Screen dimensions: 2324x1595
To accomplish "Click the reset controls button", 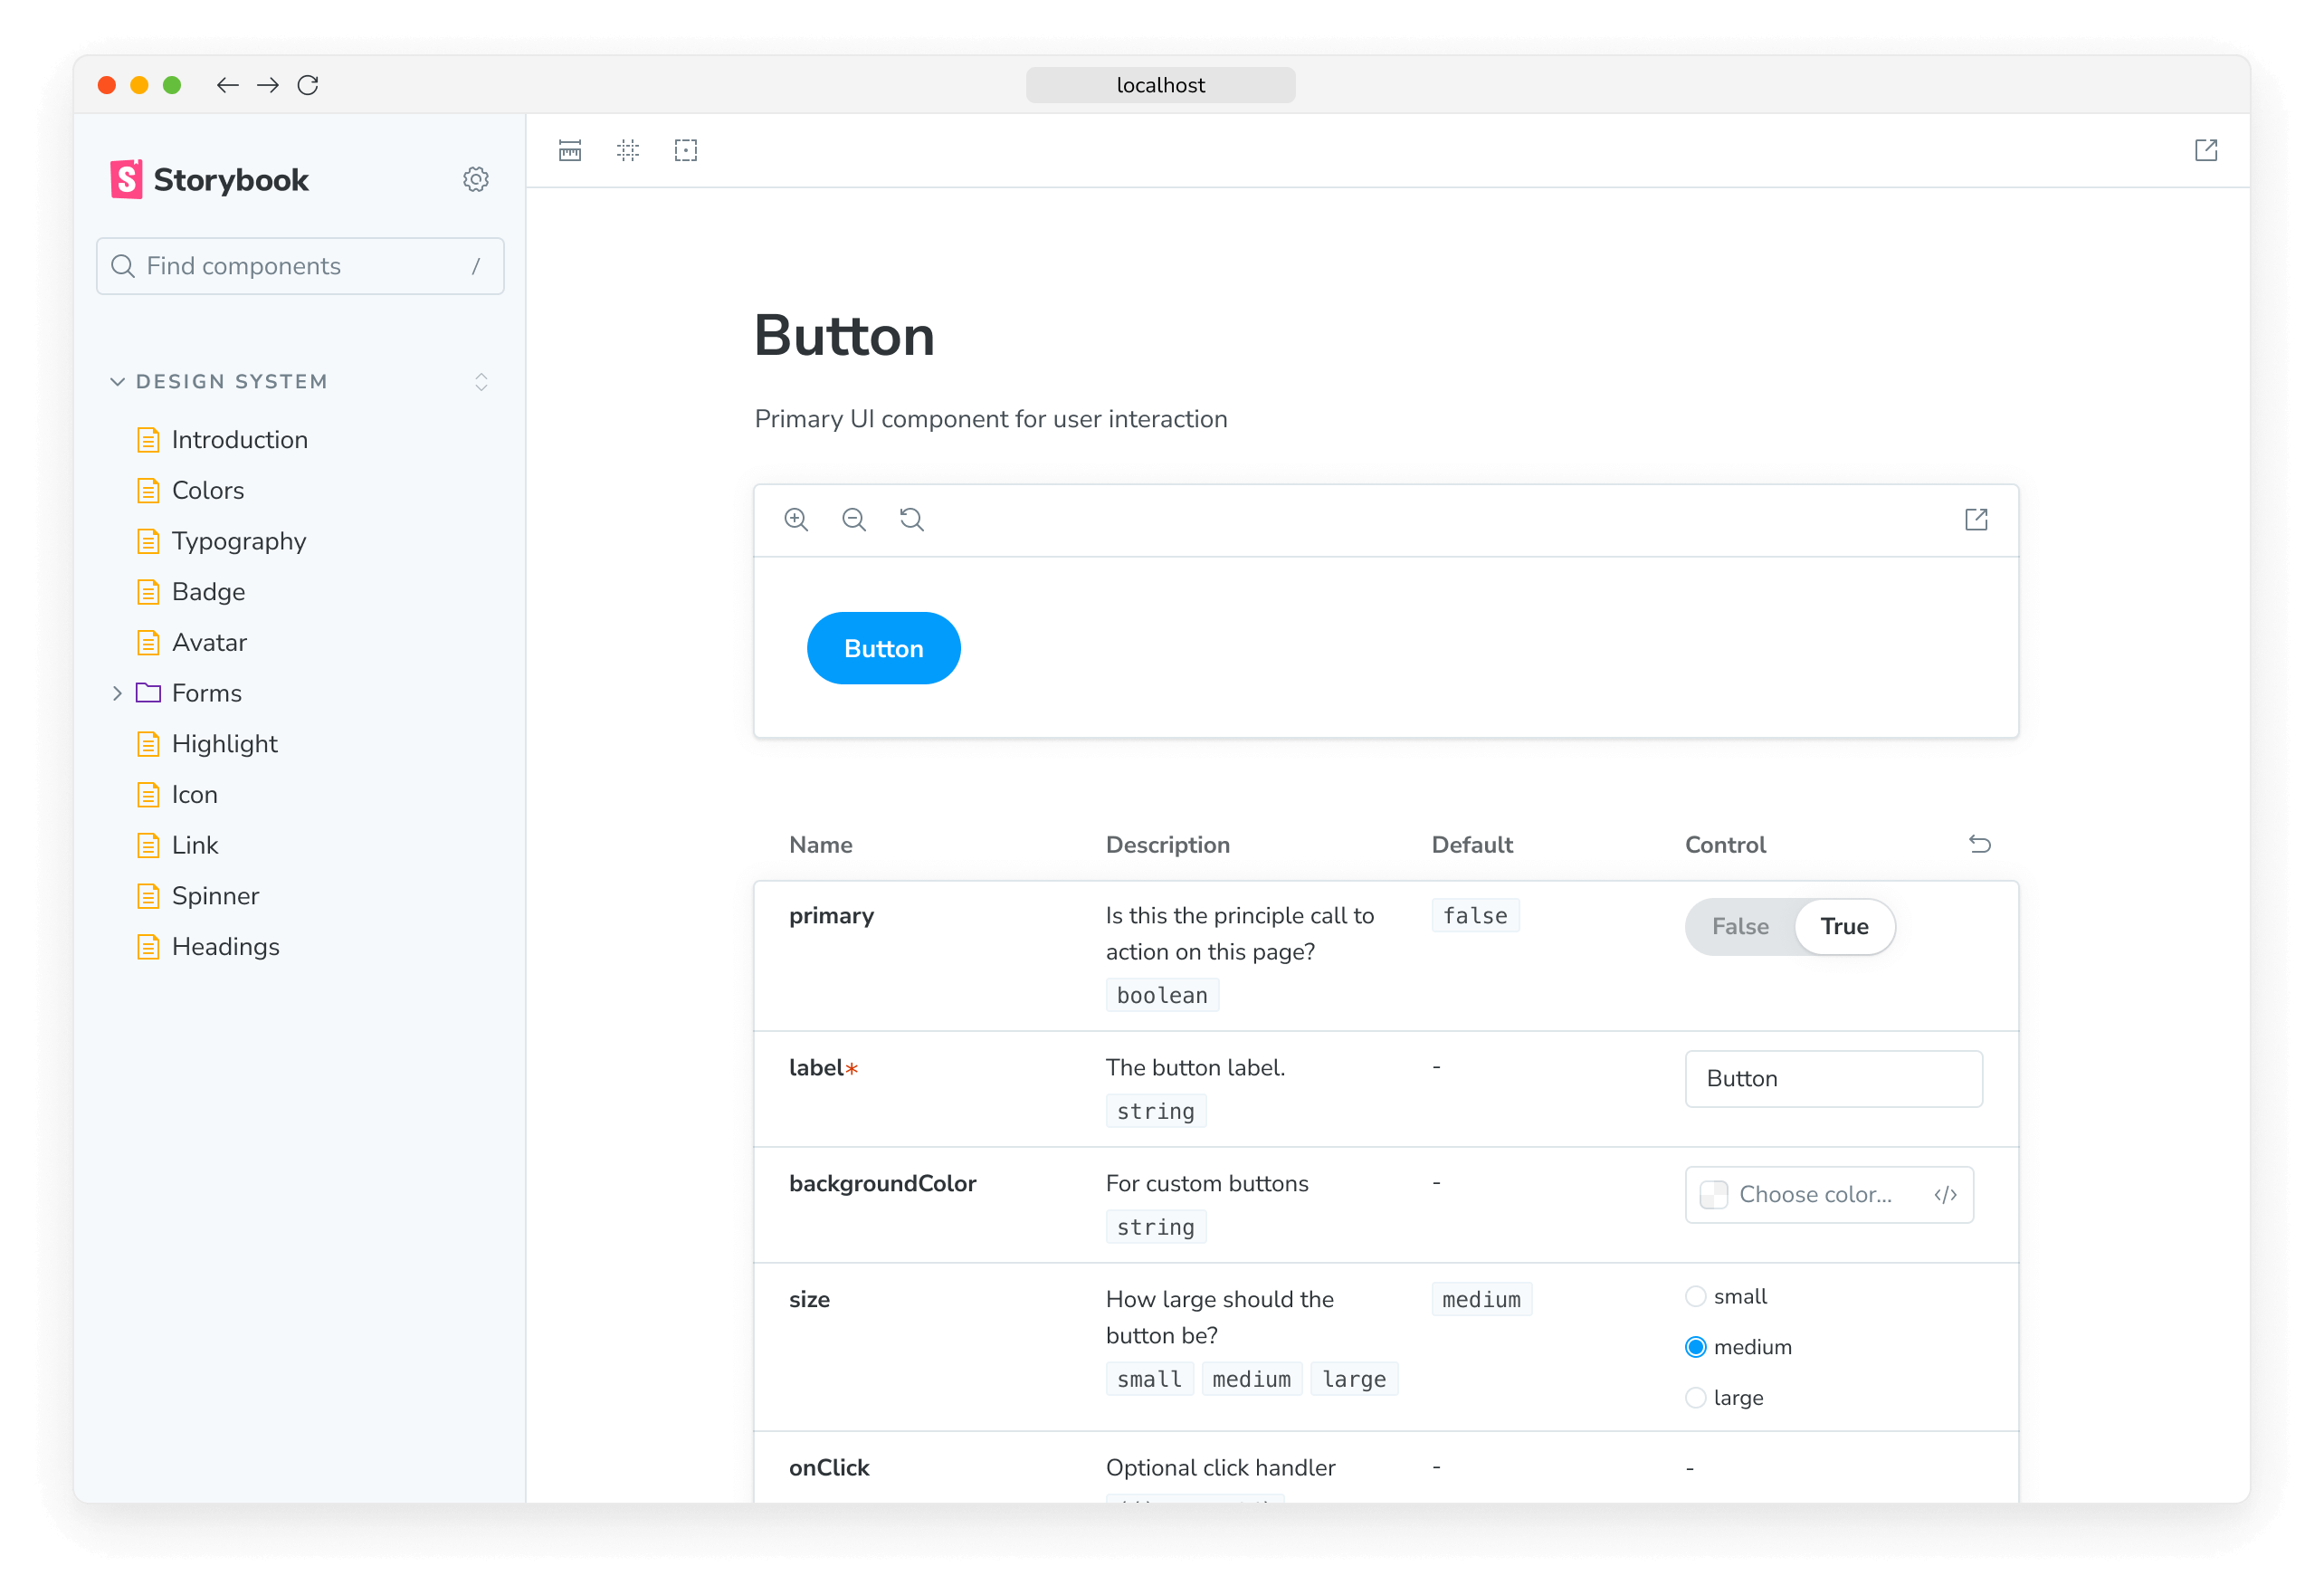I will coord(1981,845).
